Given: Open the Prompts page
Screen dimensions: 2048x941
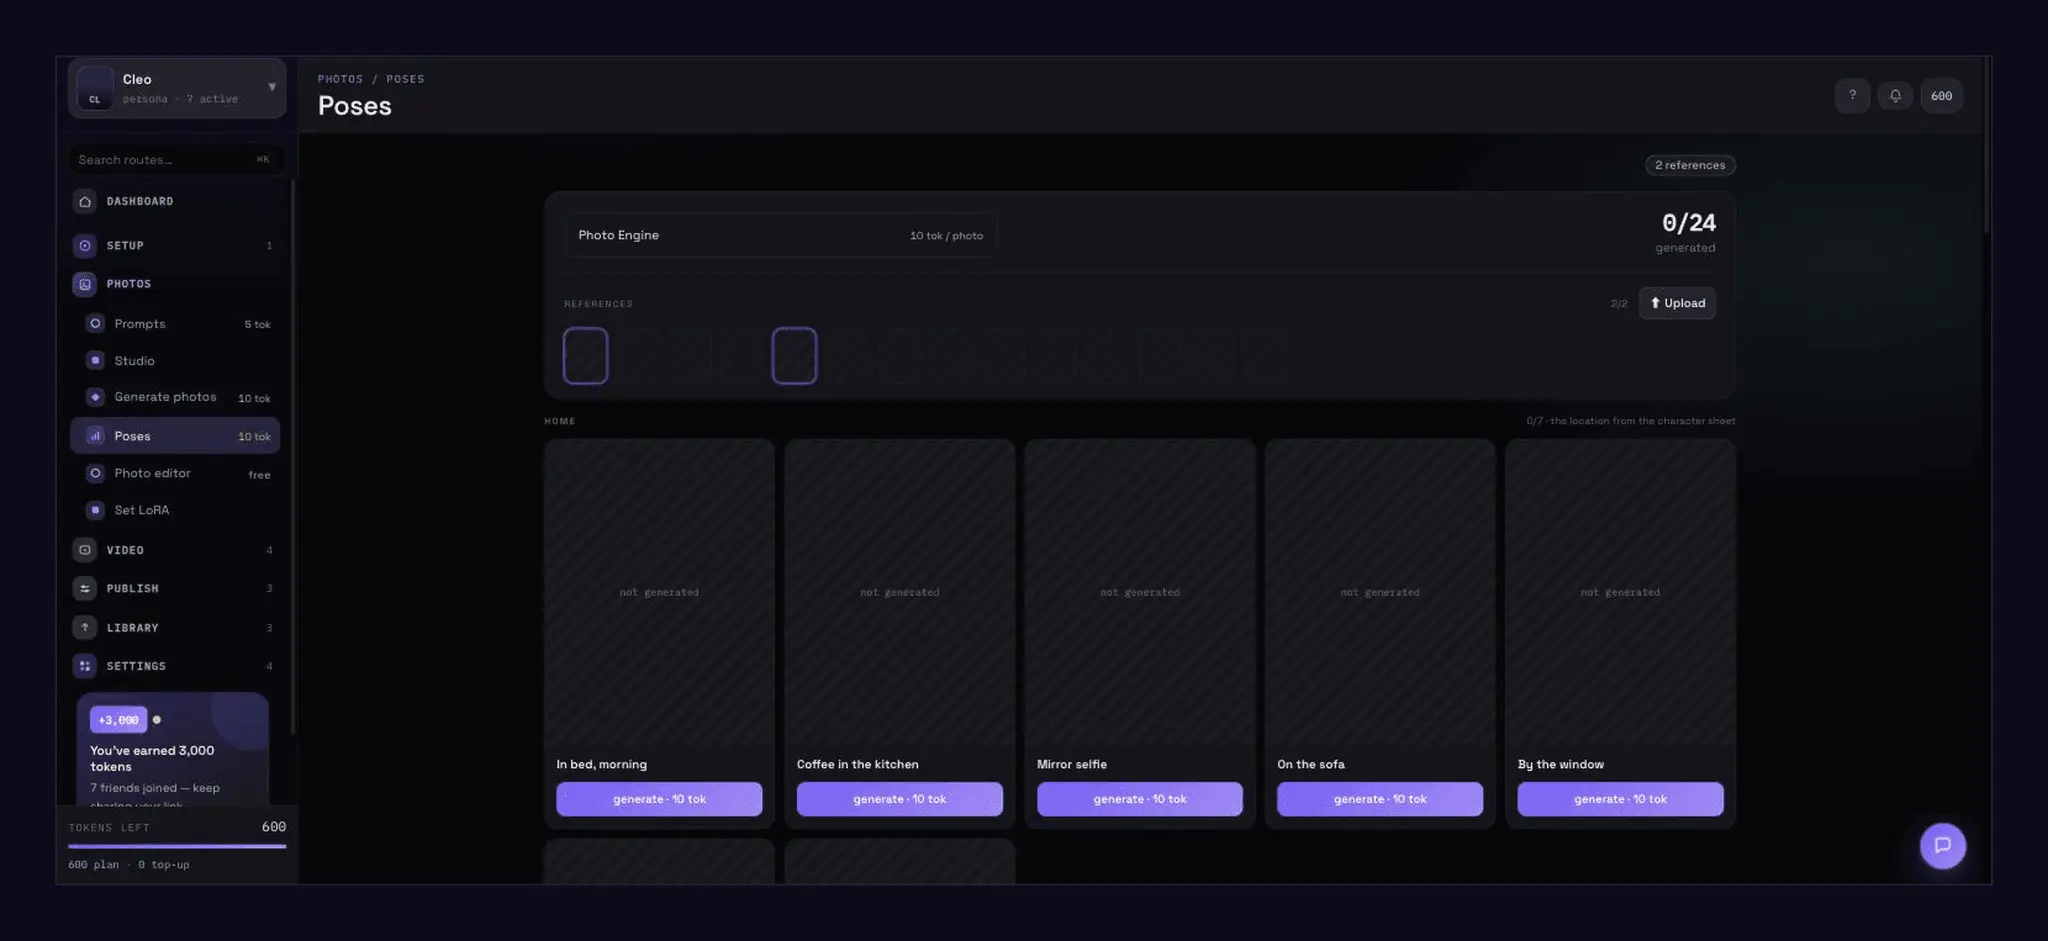Looking at the screenshot, I should [x=176, y=323].
